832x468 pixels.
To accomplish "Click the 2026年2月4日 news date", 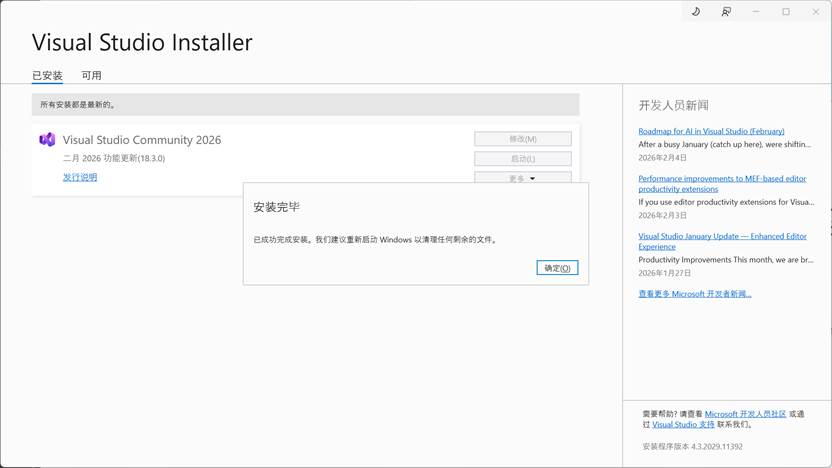I will click(x=662, y=158).
